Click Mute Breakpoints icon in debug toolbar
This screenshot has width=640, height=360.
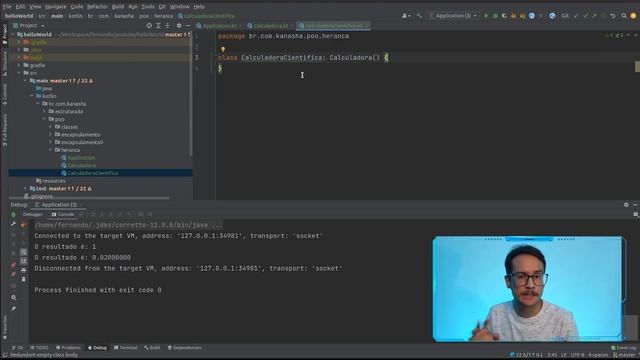(13, 274)
